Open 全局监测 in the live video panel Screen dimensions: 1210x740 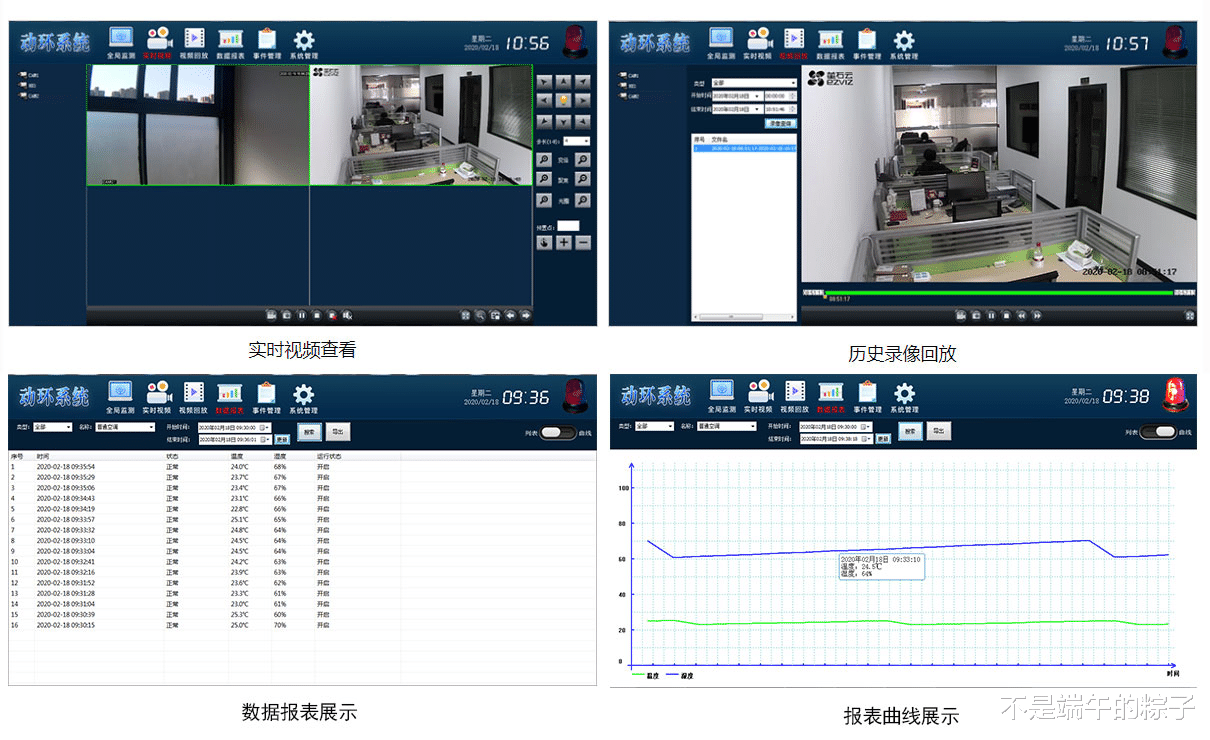(121, 44)
